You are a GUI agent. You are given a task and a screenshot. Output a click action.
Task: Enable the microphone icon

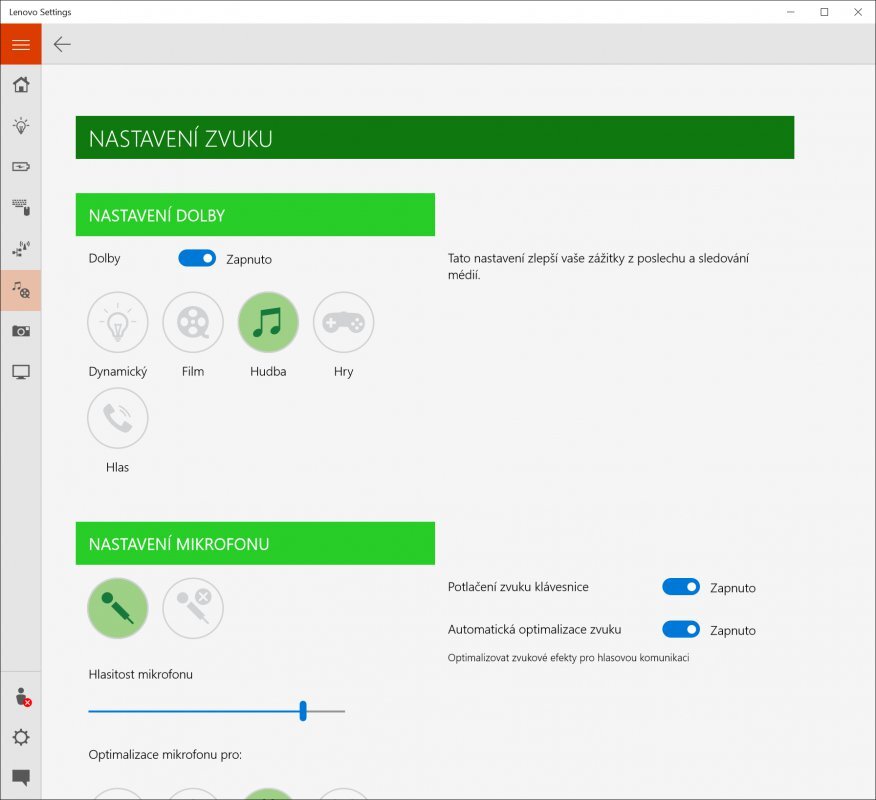[118, 608]
